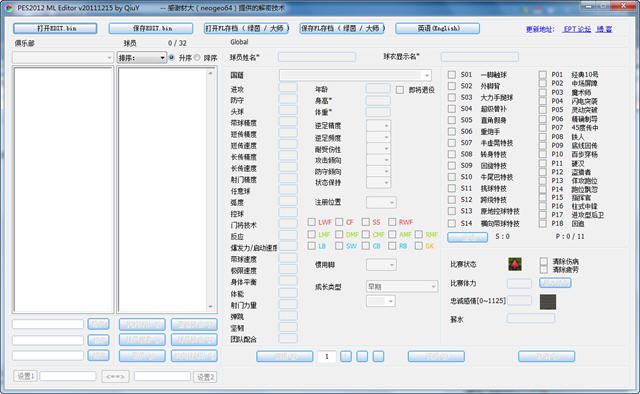Click the 设置2 button
Viewport: 640px width, 394px height.
205,377
